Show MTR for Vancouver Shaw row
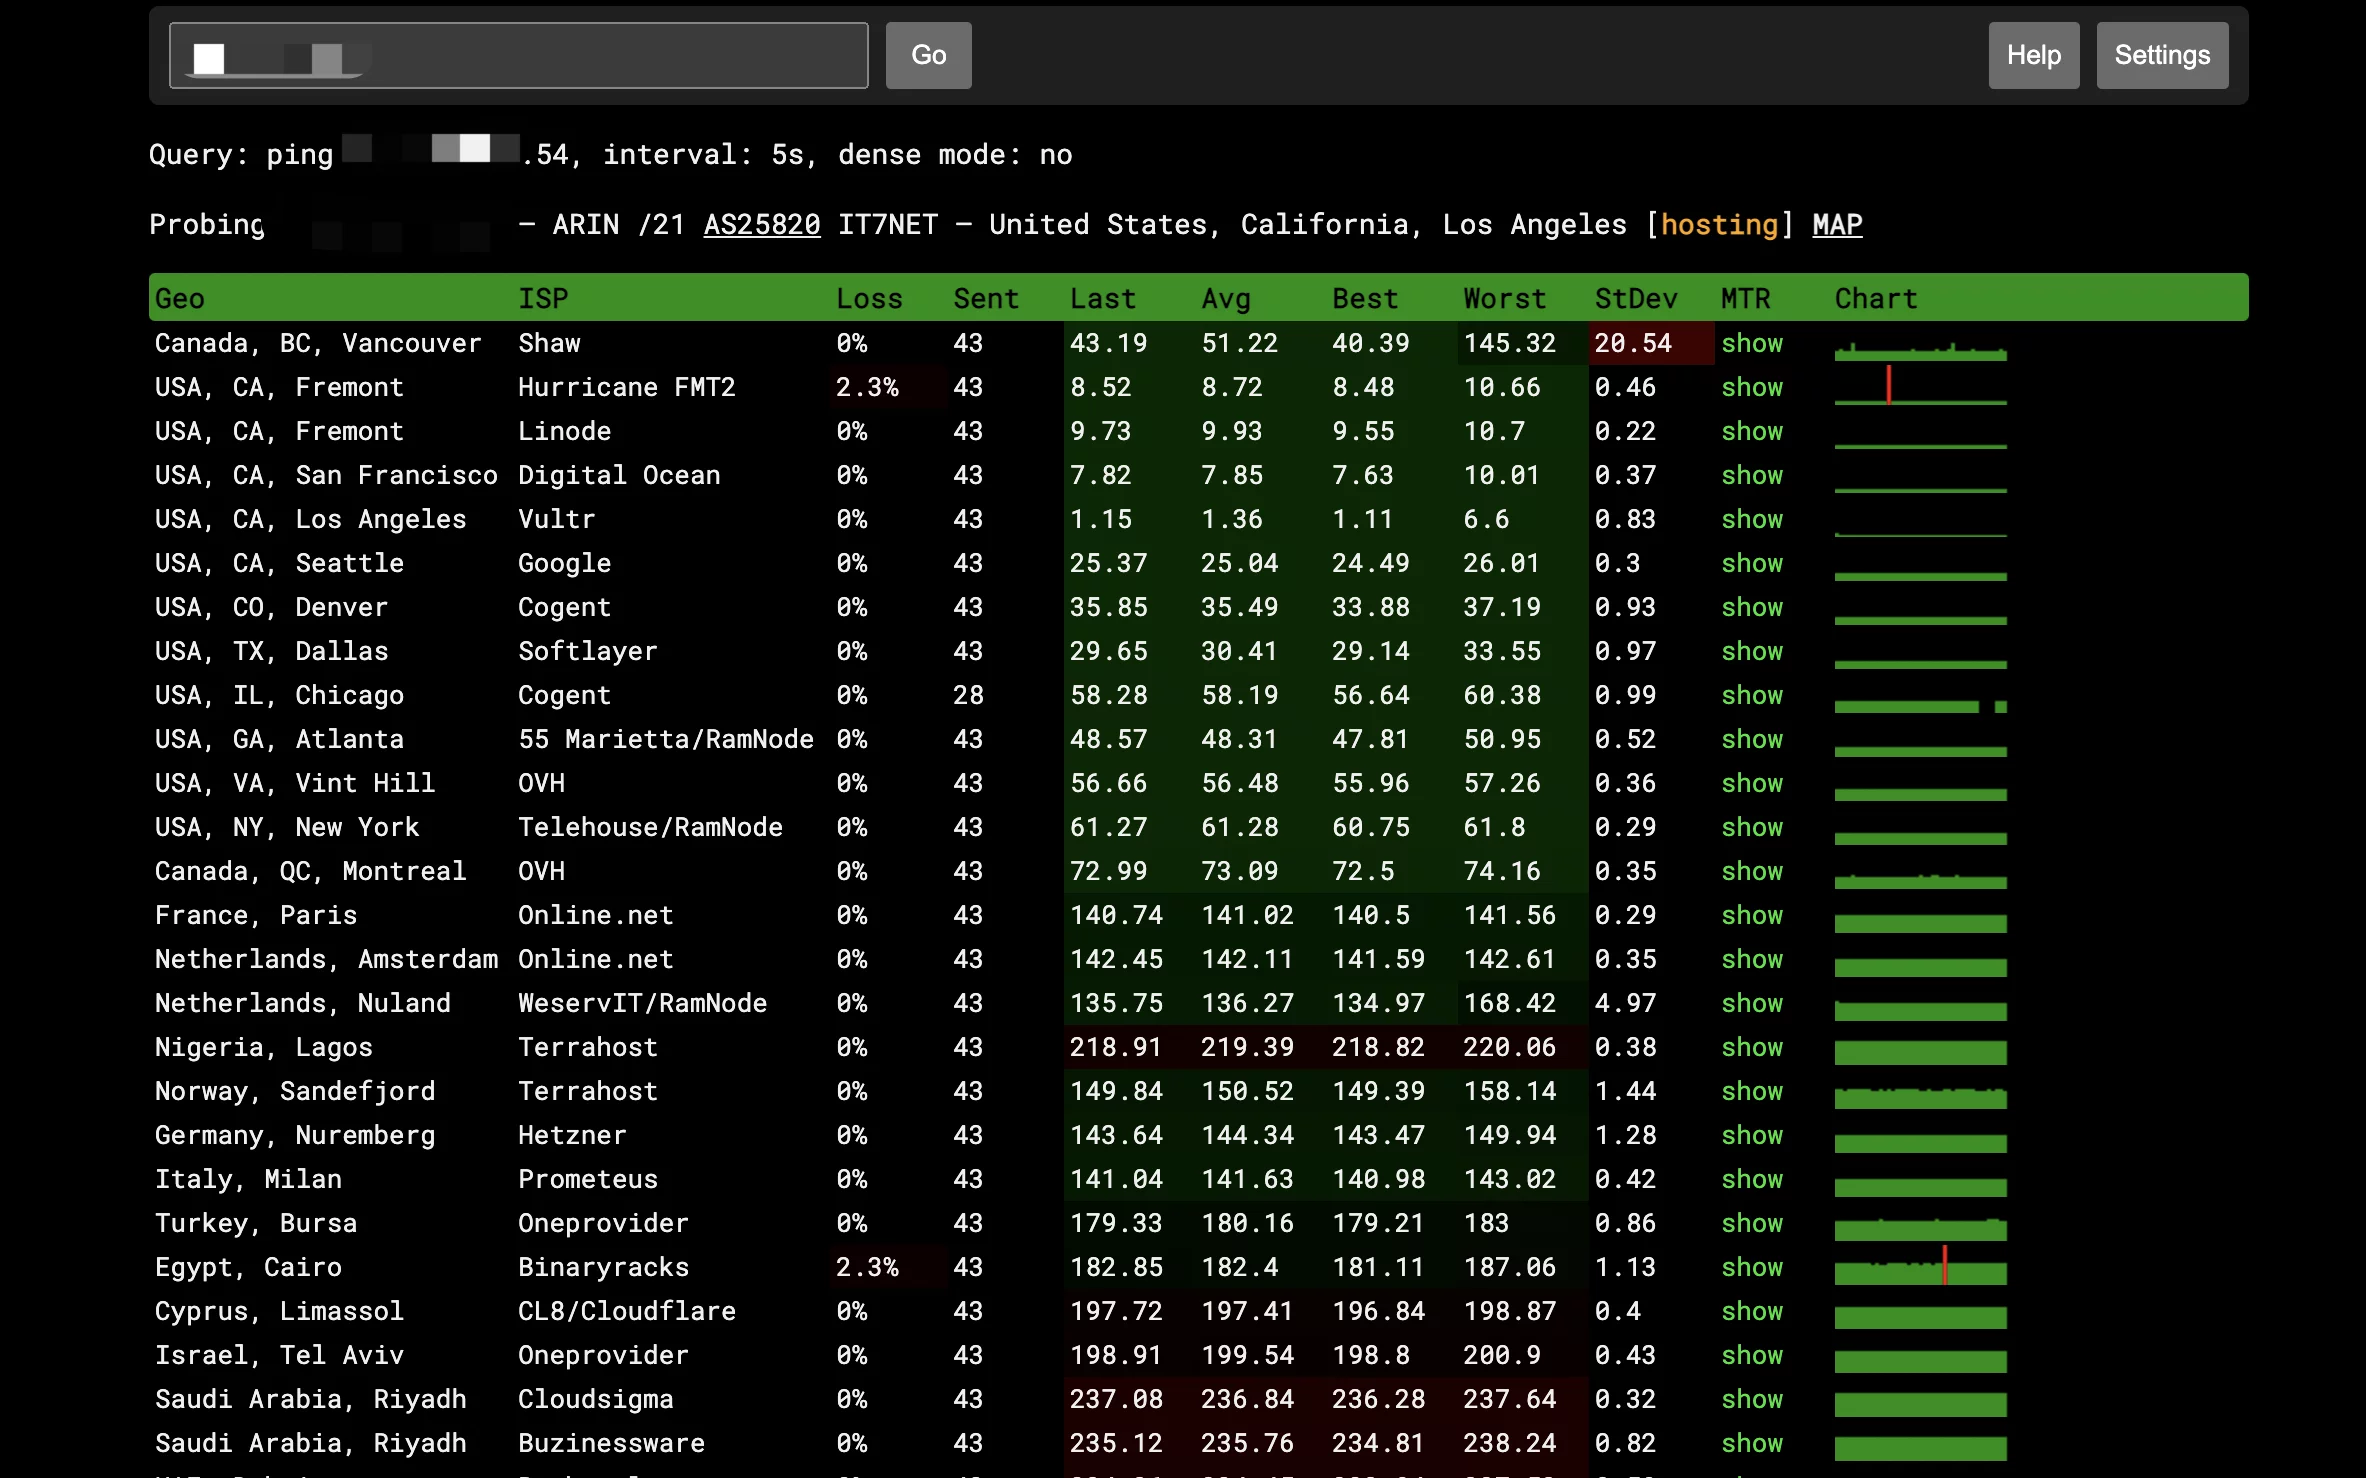The width and height of the screenshot is (2366, 1478). tap(1751, 344)
